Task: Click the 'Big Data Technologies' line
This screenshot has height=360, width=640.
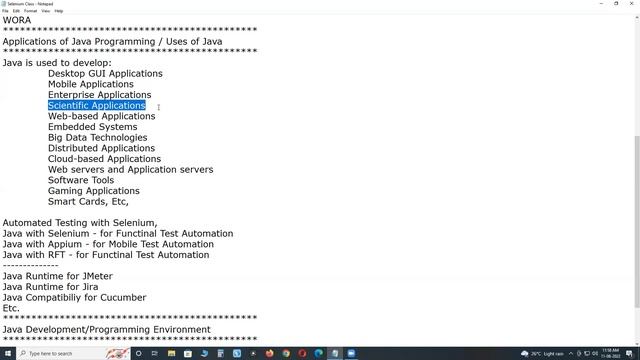Action: pos(98,138)
